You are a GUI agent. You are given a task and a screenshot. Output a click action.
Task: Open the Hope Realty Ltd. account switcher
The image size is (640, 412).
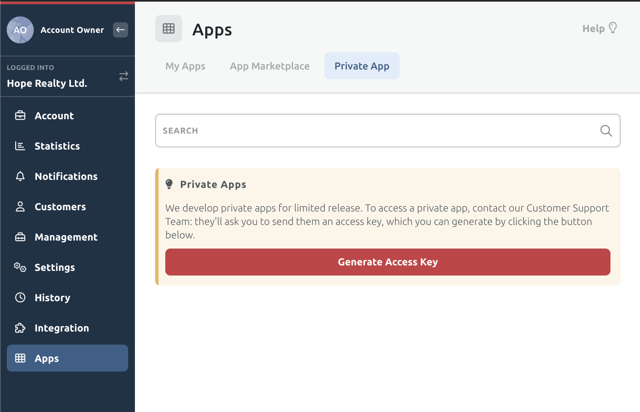click(47, 83)
